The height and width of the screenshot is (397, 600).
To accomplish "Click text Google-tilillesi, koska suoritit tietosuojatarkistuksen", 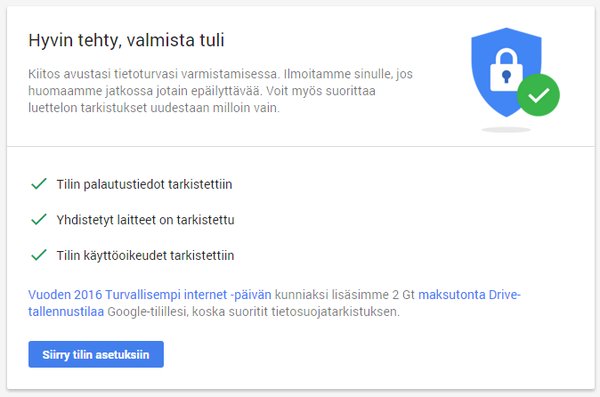I will [253, 312].
